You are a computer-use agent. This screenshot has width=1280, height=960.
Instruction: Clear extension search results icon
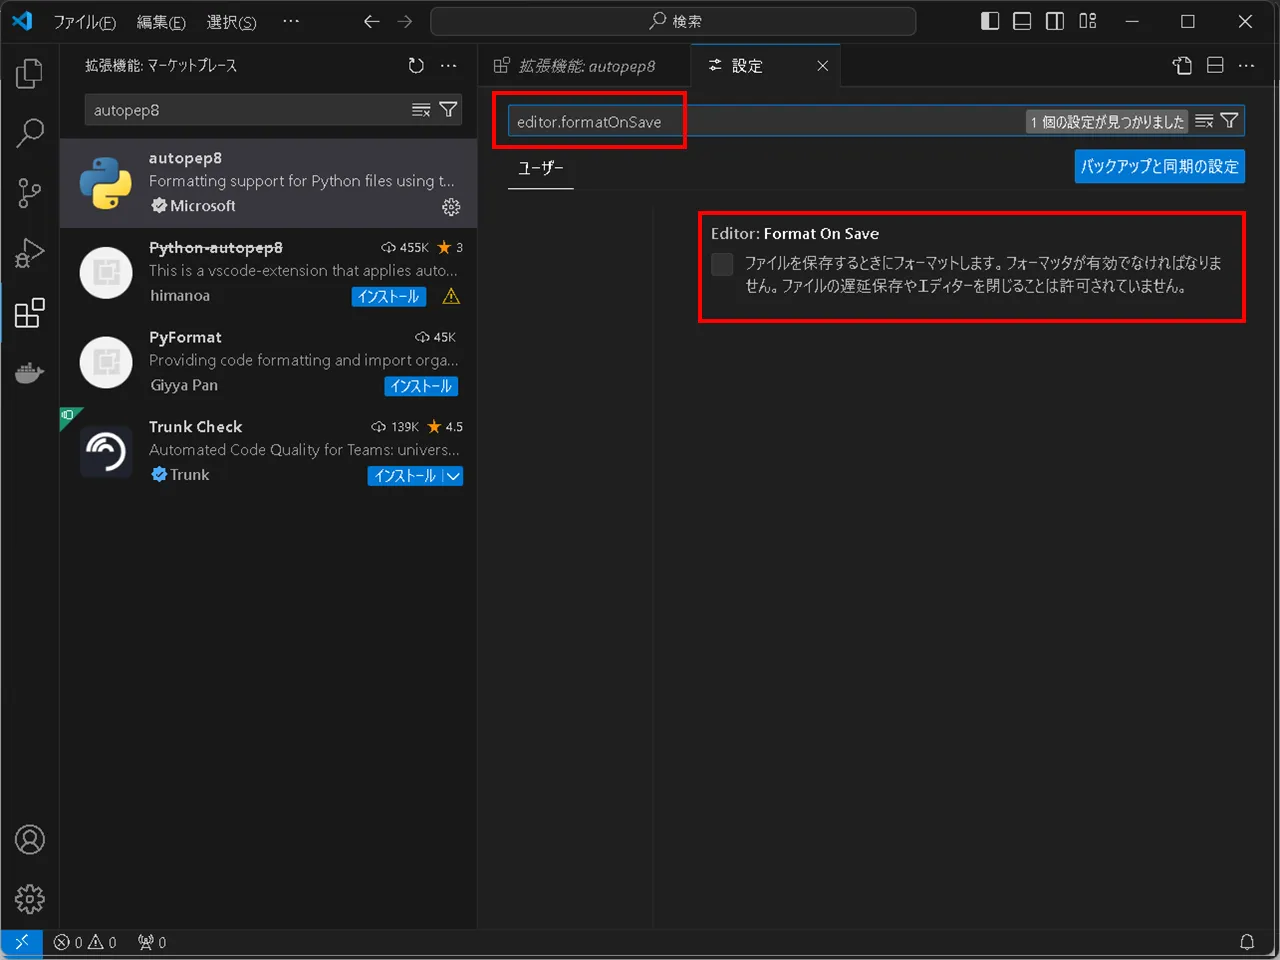point(421,110)
